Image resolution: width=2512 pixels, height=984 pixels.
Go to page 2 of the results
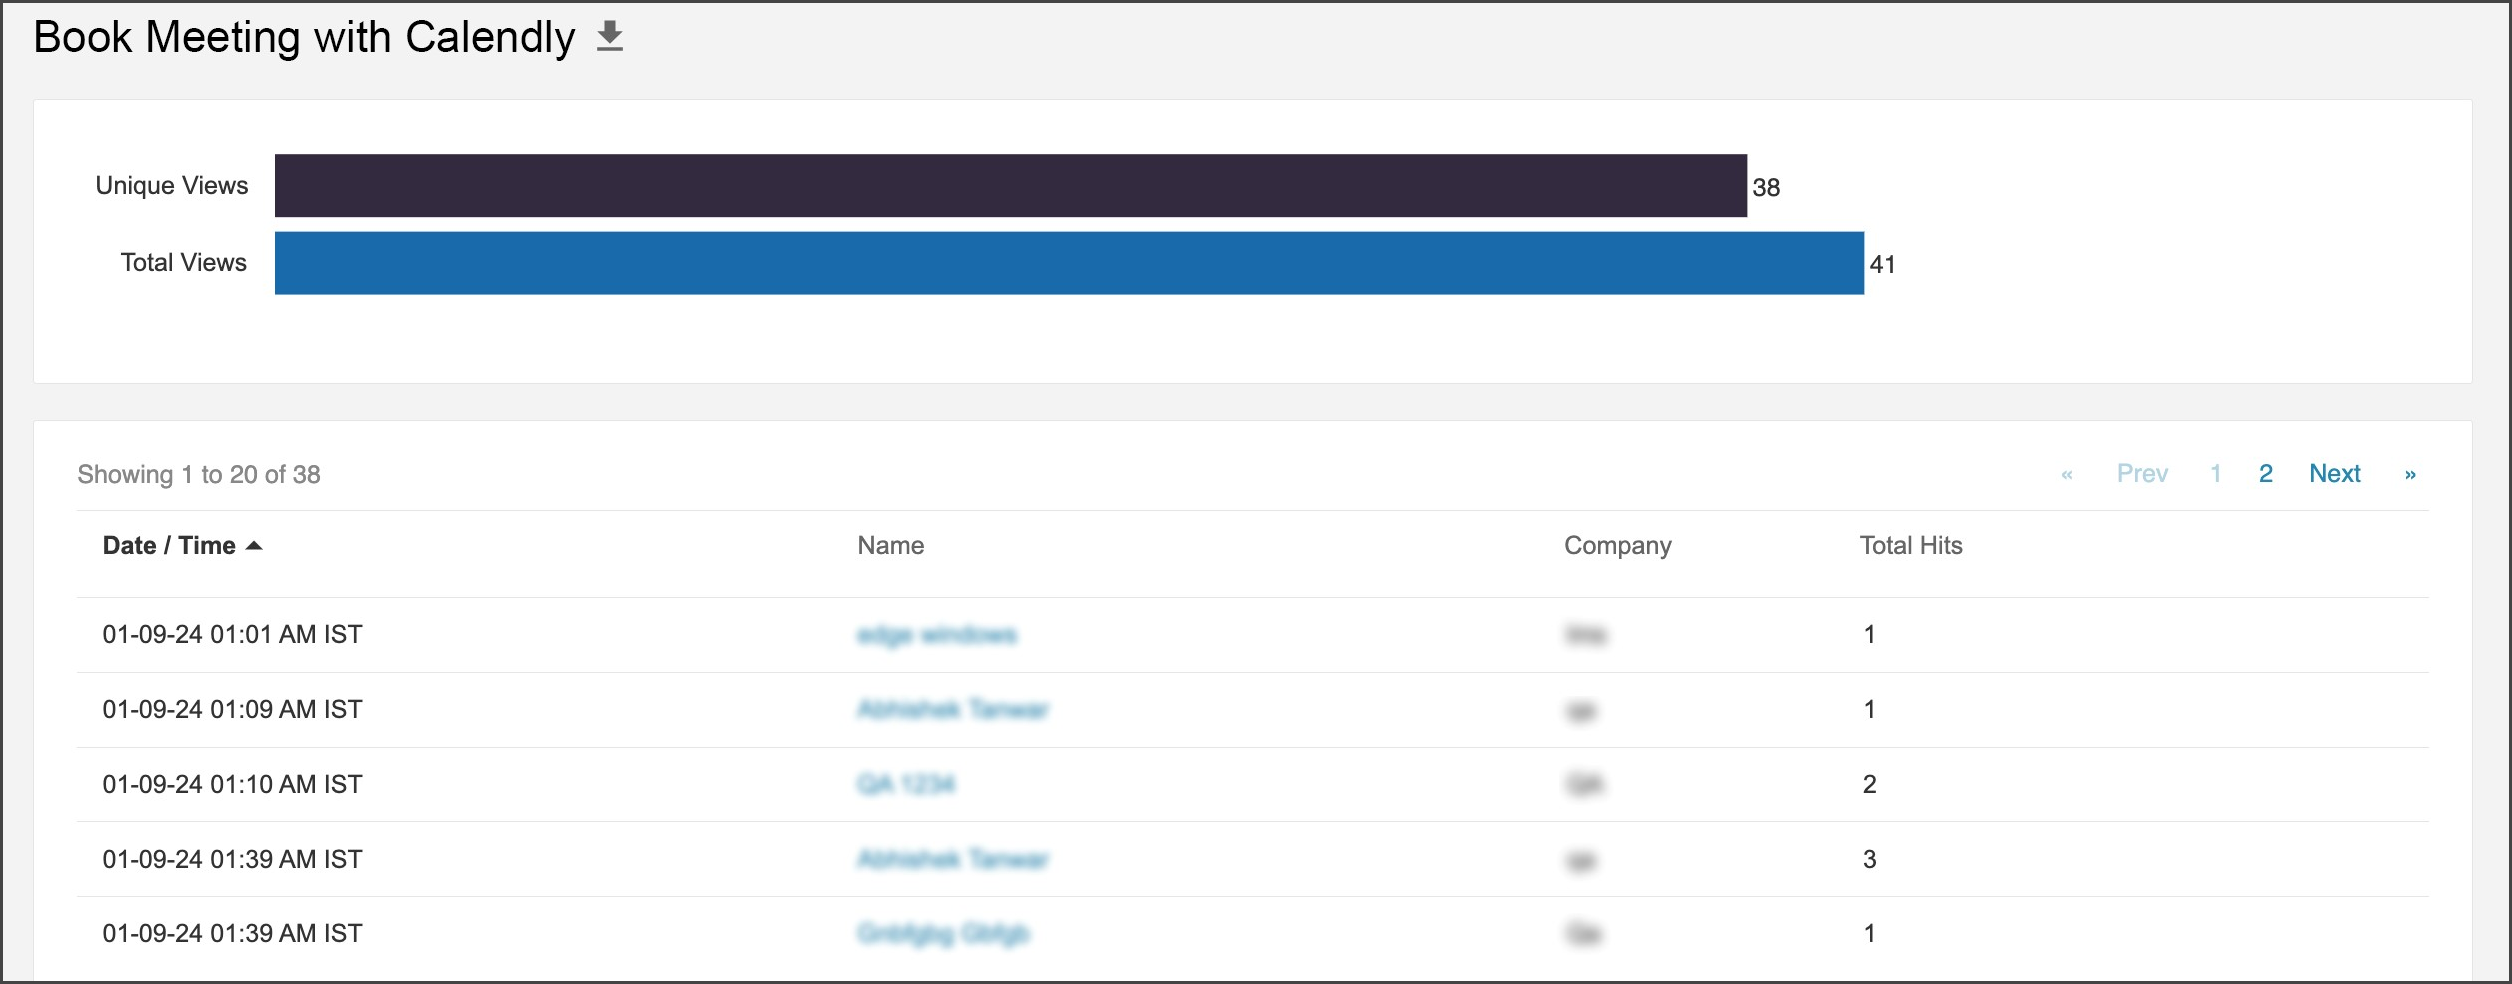tap(2266, 473)
